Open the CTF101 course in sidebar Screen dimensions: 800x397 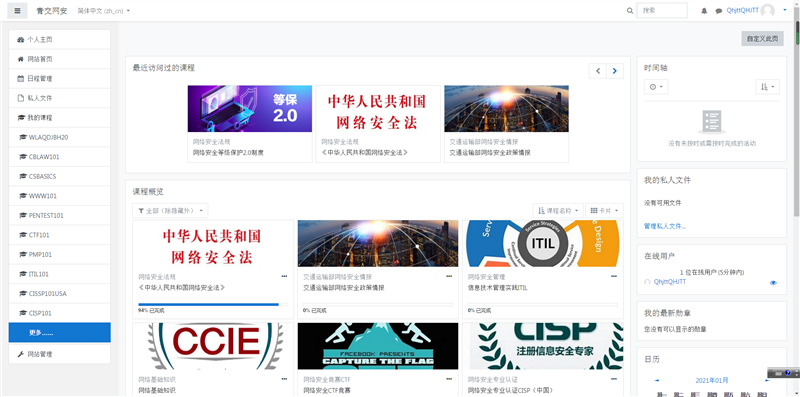[x=60, y=235]
